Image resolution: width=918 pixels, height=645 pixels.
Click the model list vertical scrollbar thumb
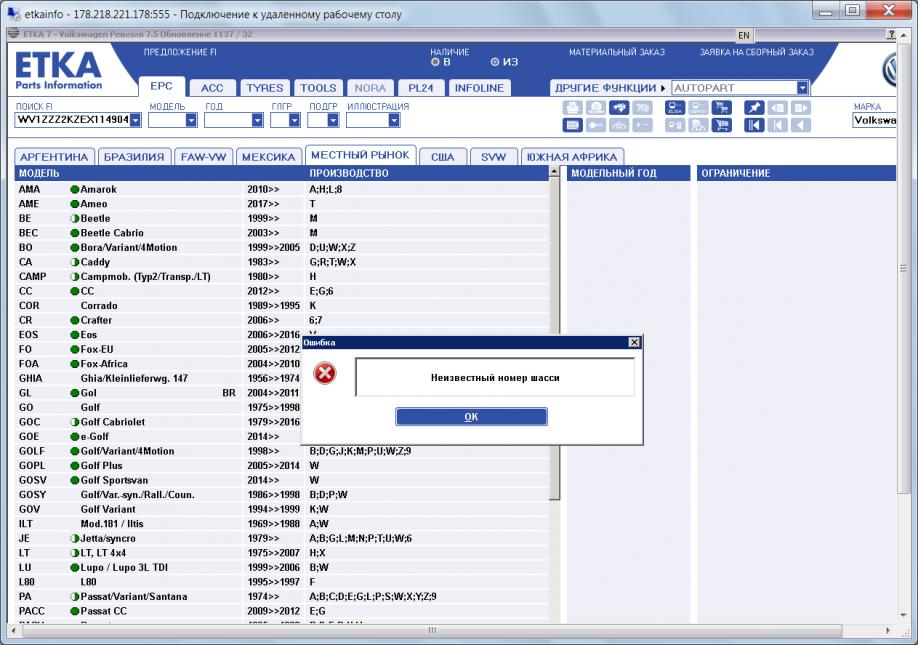tap(554, 339)
